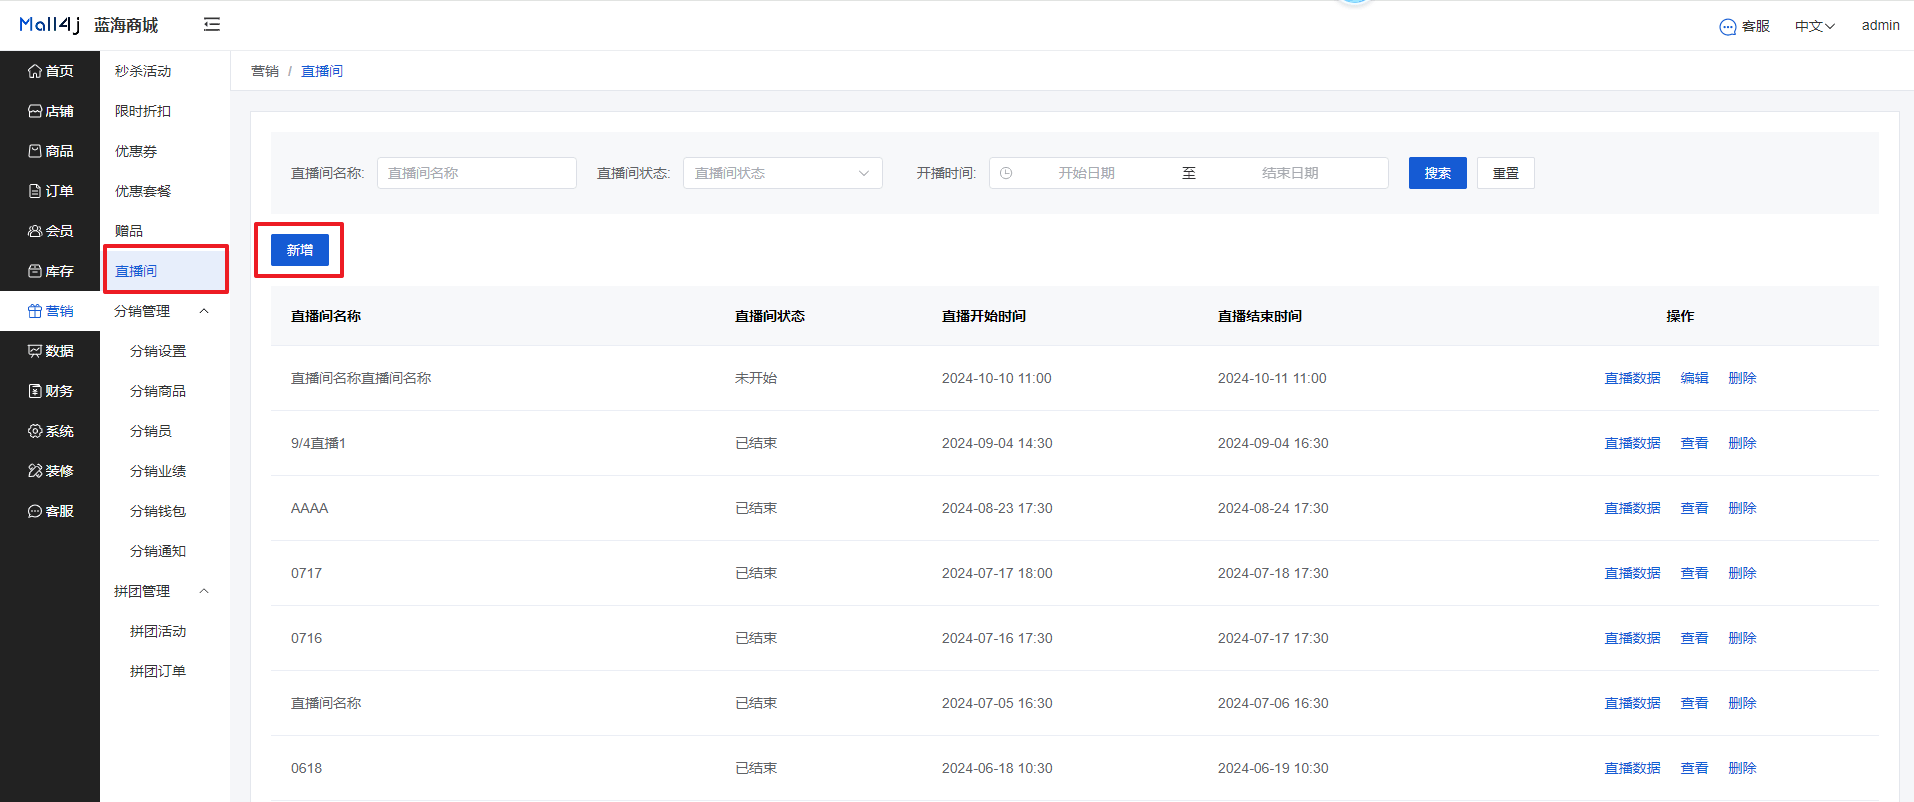Click the 直播开始时间 column header
Screen dimensions: 1914x802
[984, 316]
